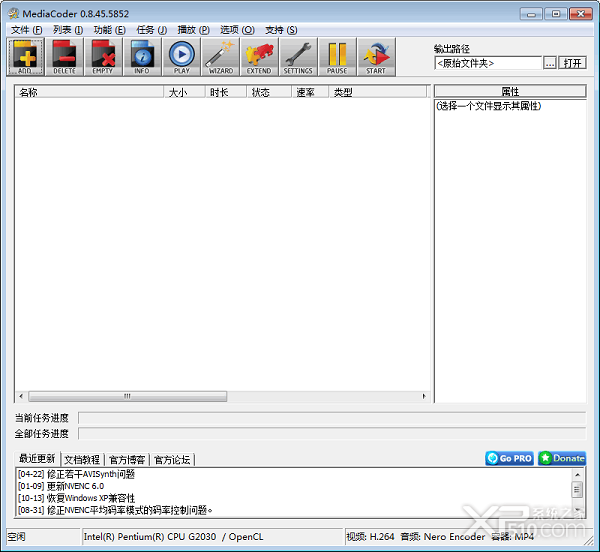Open the 支持 (S) menu
Viewport: 600px width, 552px height.
[x=281, y=30]
